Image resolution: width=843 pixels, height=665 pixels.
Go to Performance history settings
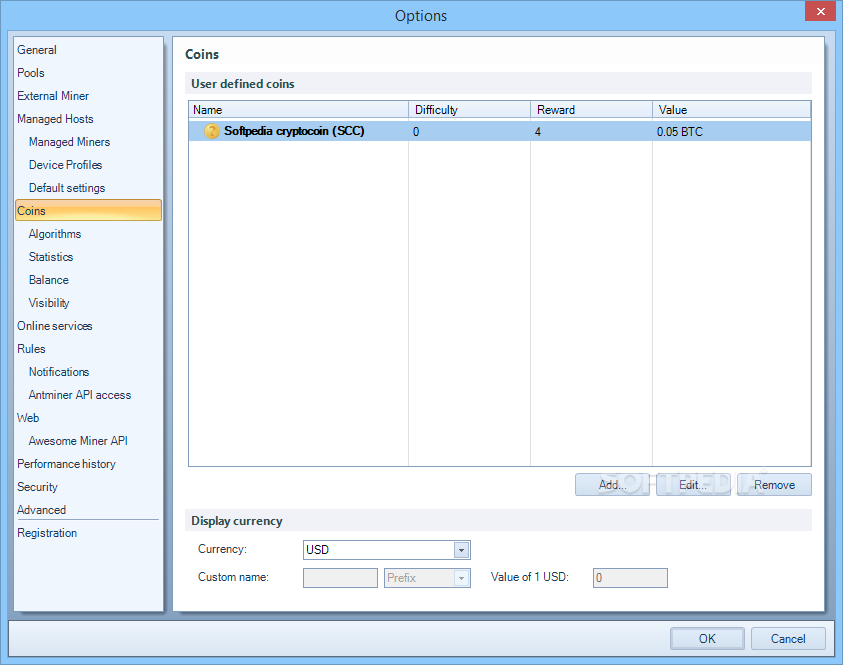(66, 464)
